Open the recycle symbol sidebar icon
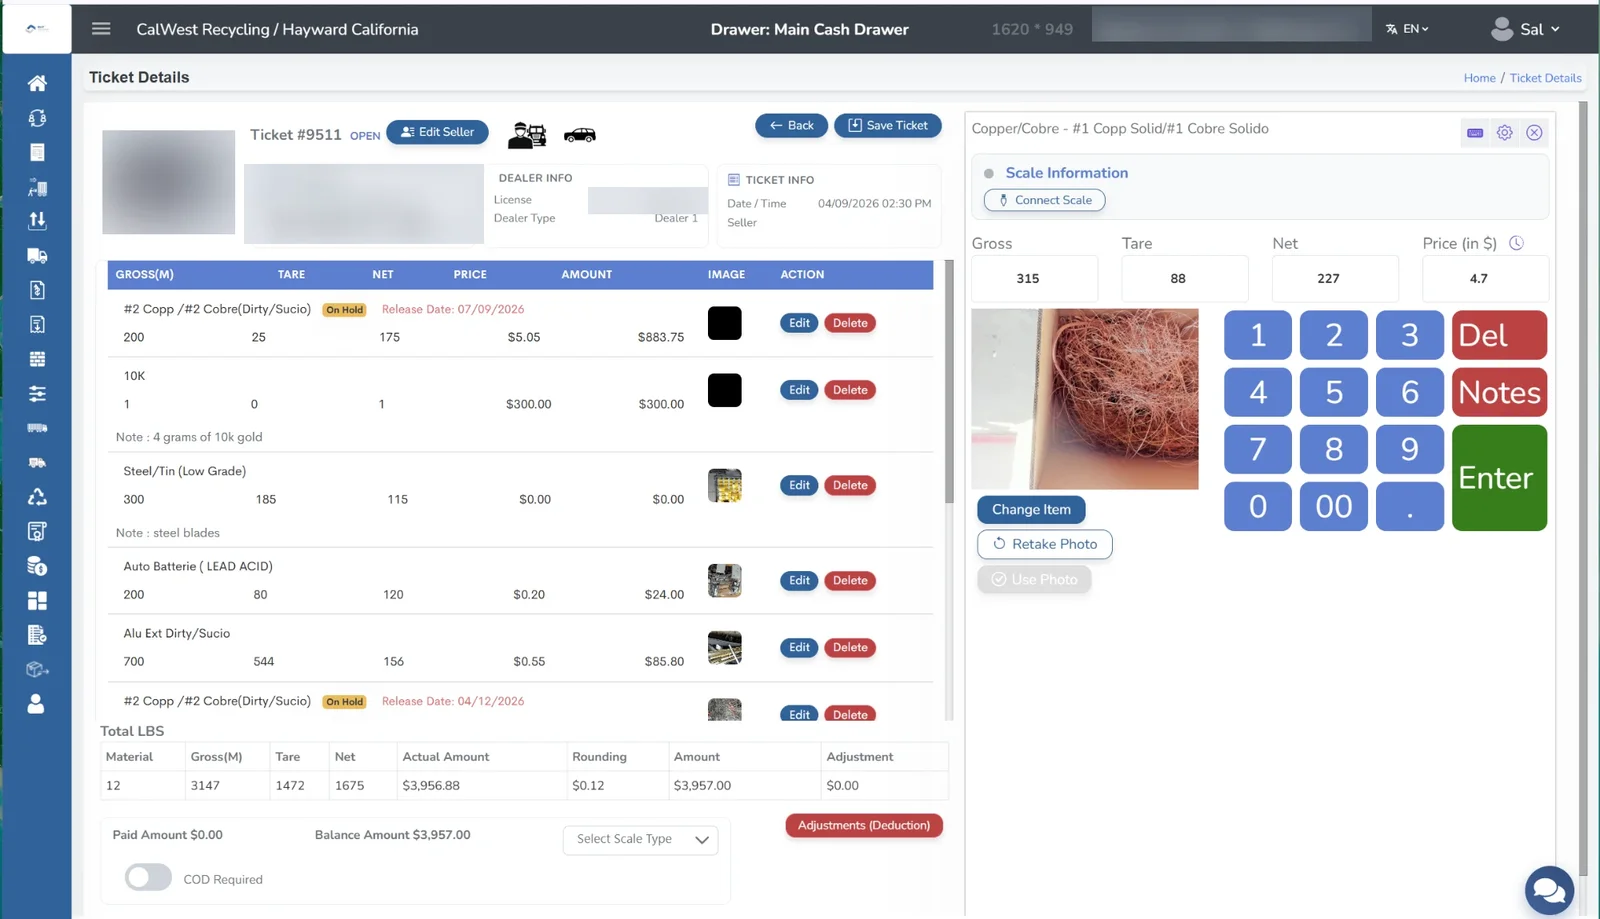Screen dimensions: 1600x919 click(x=37, y=497)
